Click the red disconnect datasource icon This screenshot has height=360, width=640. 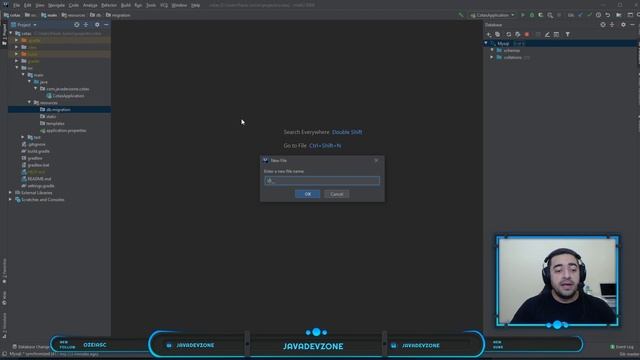pyautogui.click(x=527, y=35)
